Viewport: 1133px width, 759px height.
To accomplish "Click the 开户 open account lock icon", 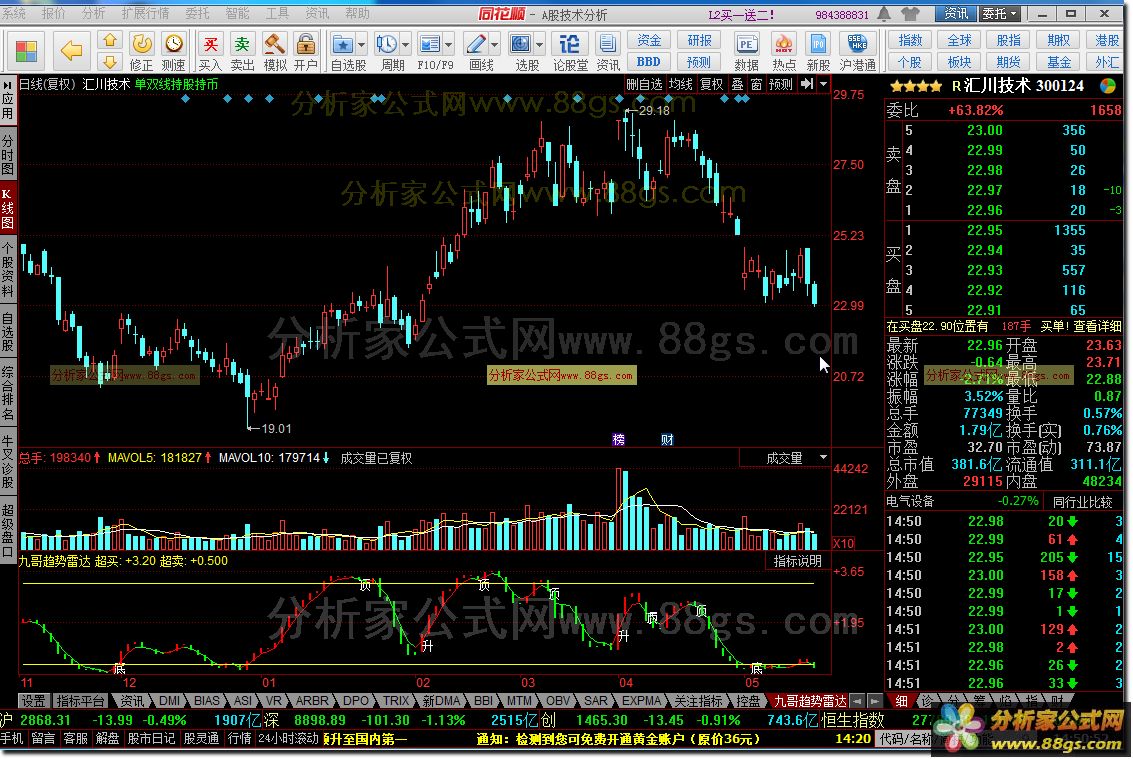I will (x=306, y=44).
